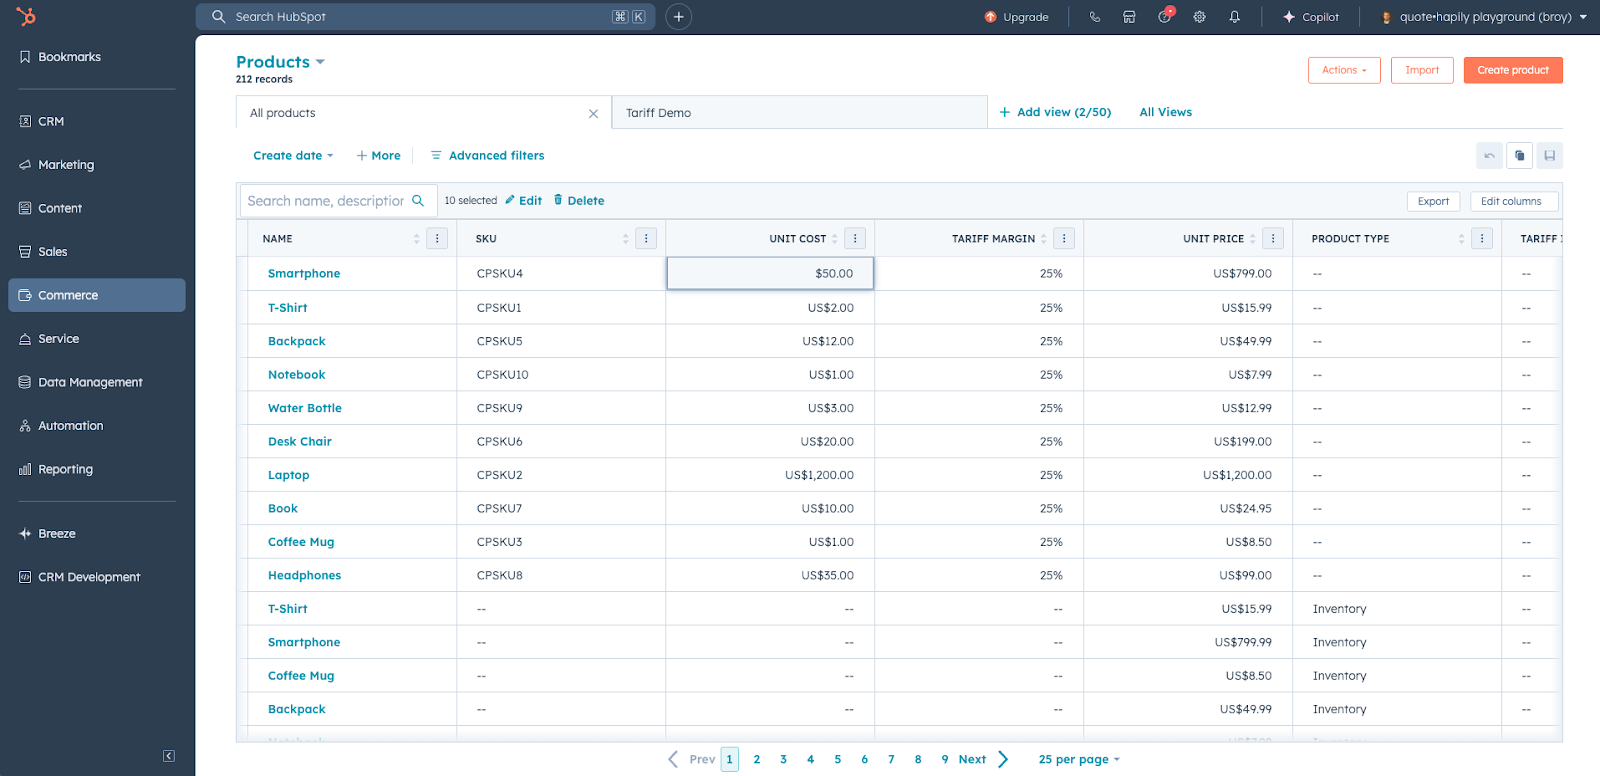Open the notifications bell
The image size is (1600, 776).
pos(1234,17)
